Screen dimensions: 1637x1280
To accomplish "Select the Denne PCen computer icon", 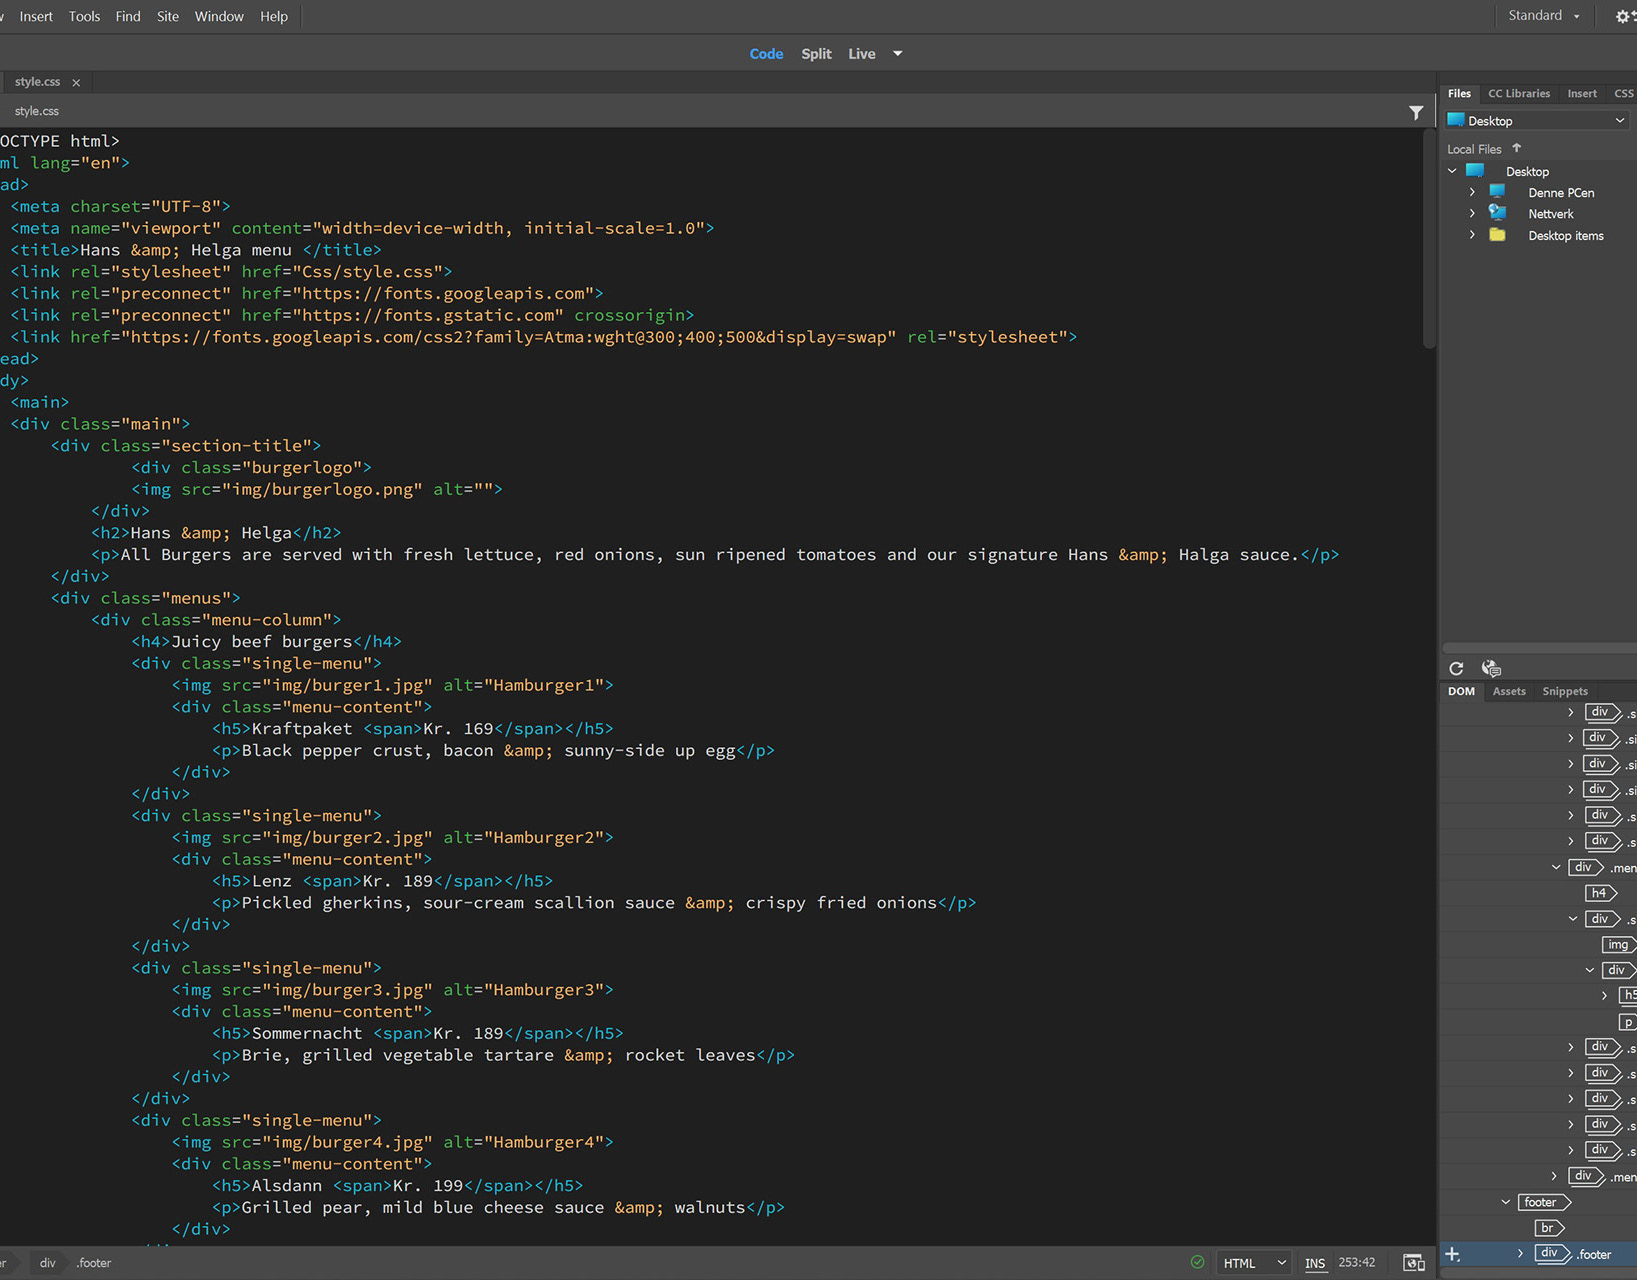I will [x=1497, y=191].
